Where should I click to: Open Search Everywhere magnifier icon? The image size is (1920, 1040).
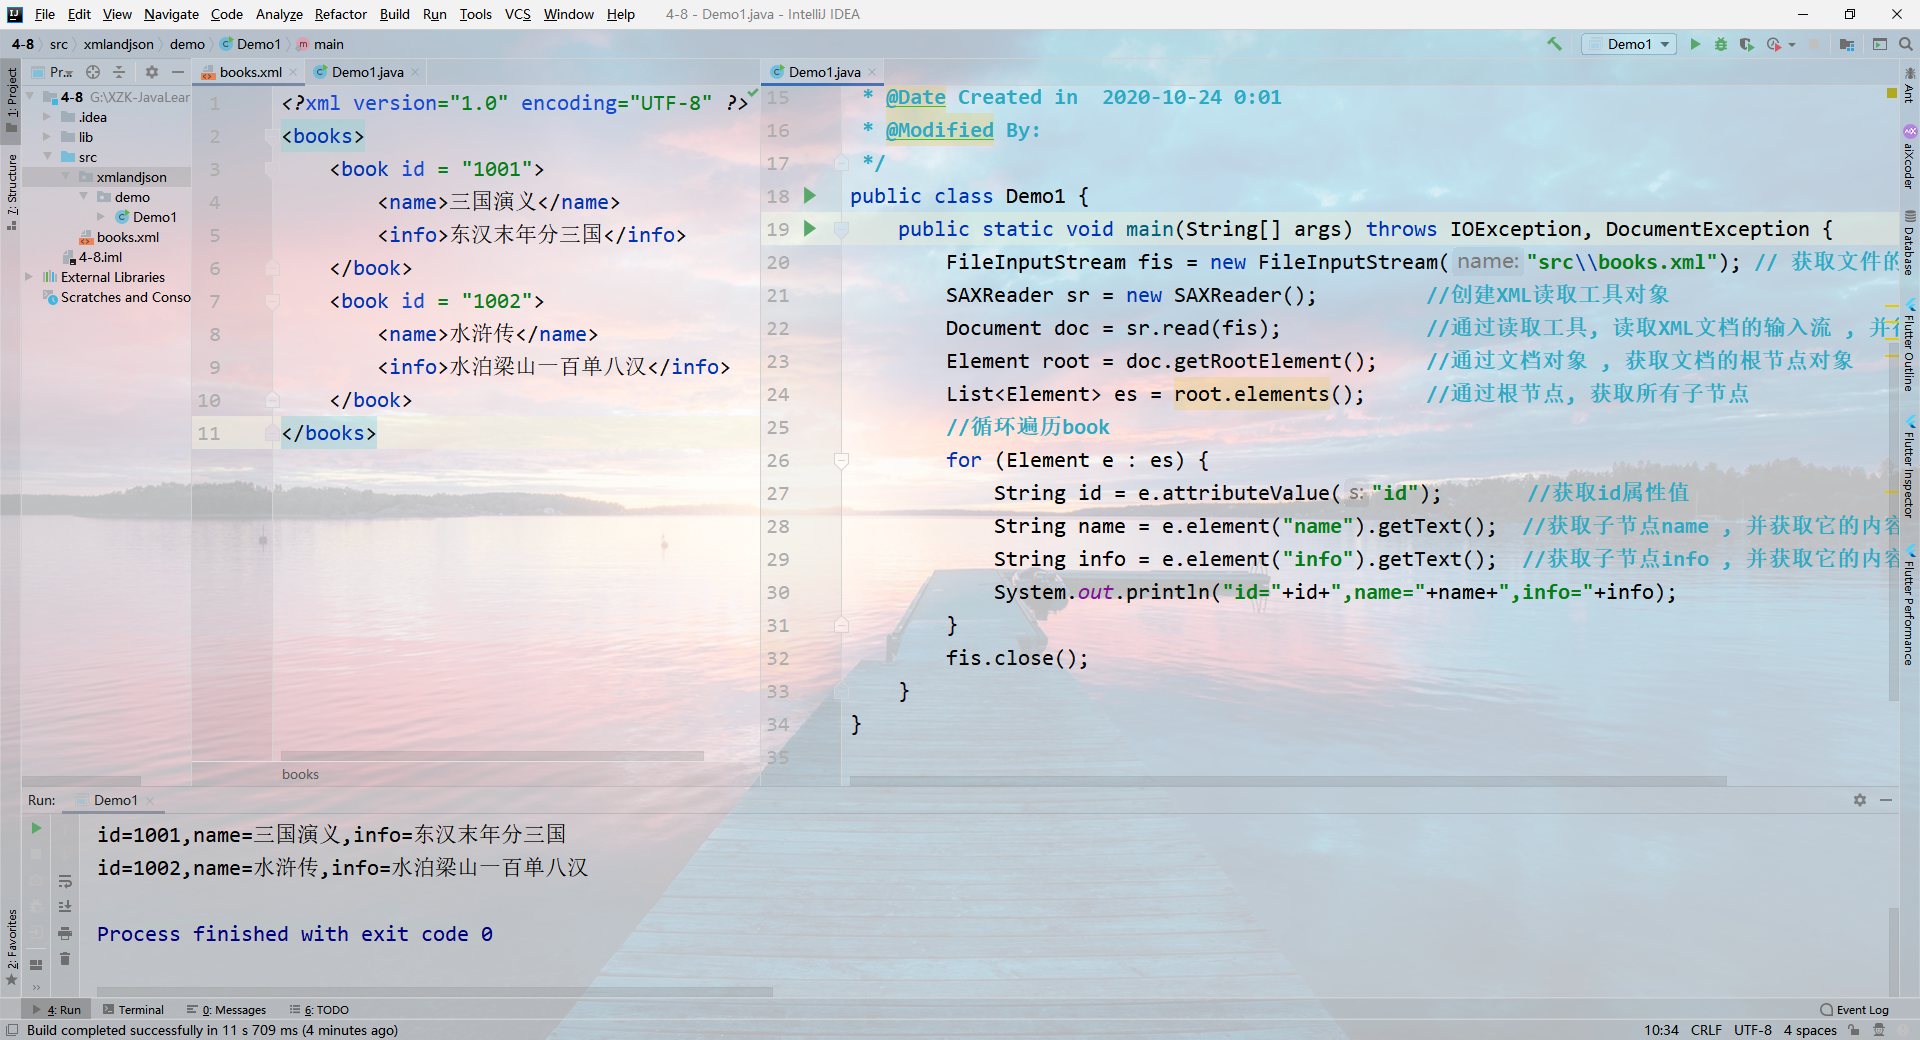coord(1906,44)
